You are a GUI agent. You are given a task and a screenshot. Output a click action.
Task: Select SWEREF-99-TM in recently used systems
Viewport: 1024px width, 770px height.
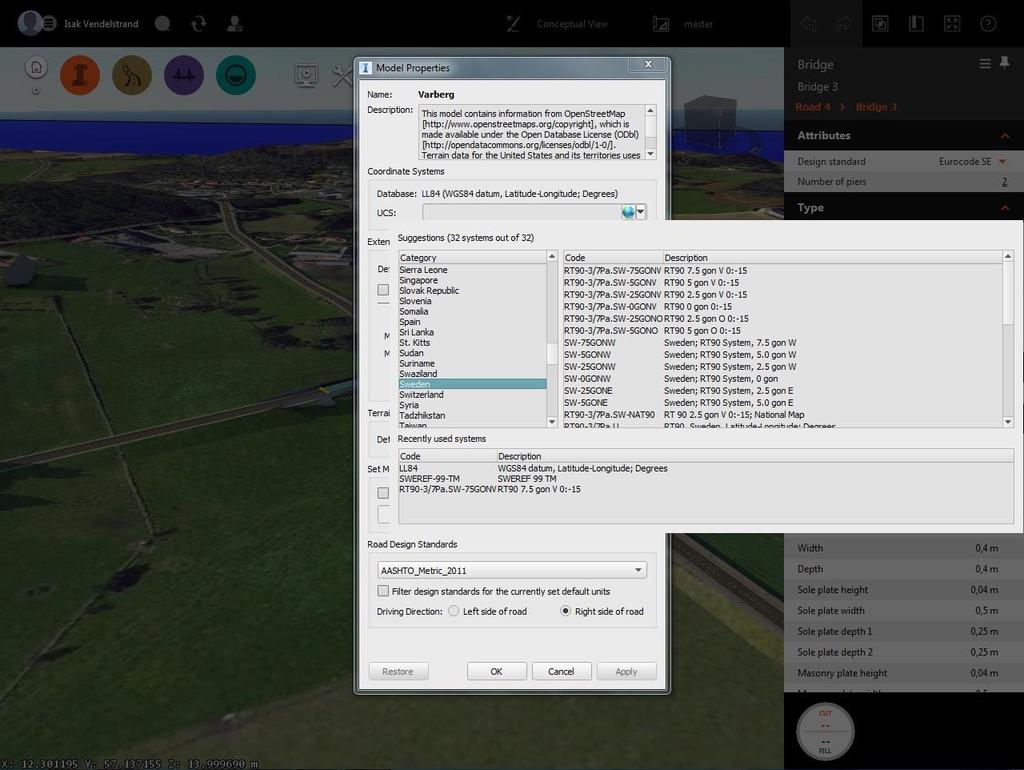tap(705, 479)
